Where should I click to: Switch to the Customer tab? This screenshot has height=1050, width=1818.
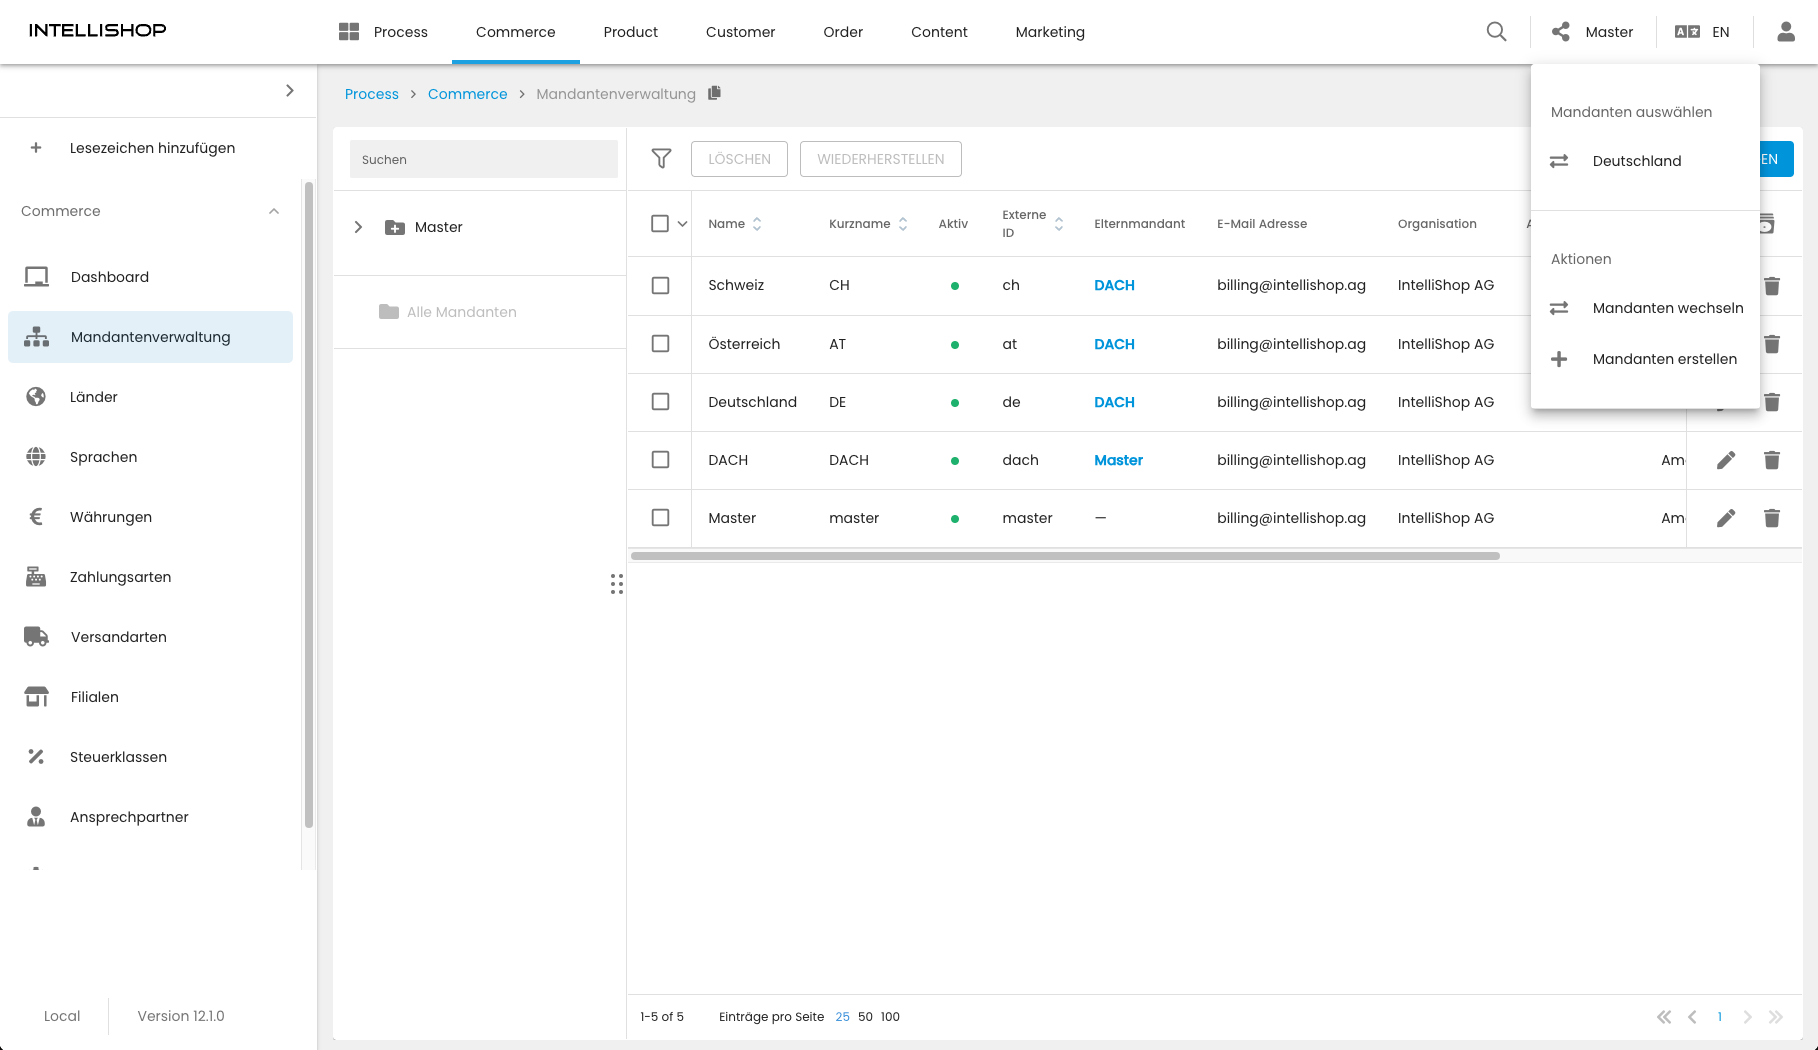740,32
